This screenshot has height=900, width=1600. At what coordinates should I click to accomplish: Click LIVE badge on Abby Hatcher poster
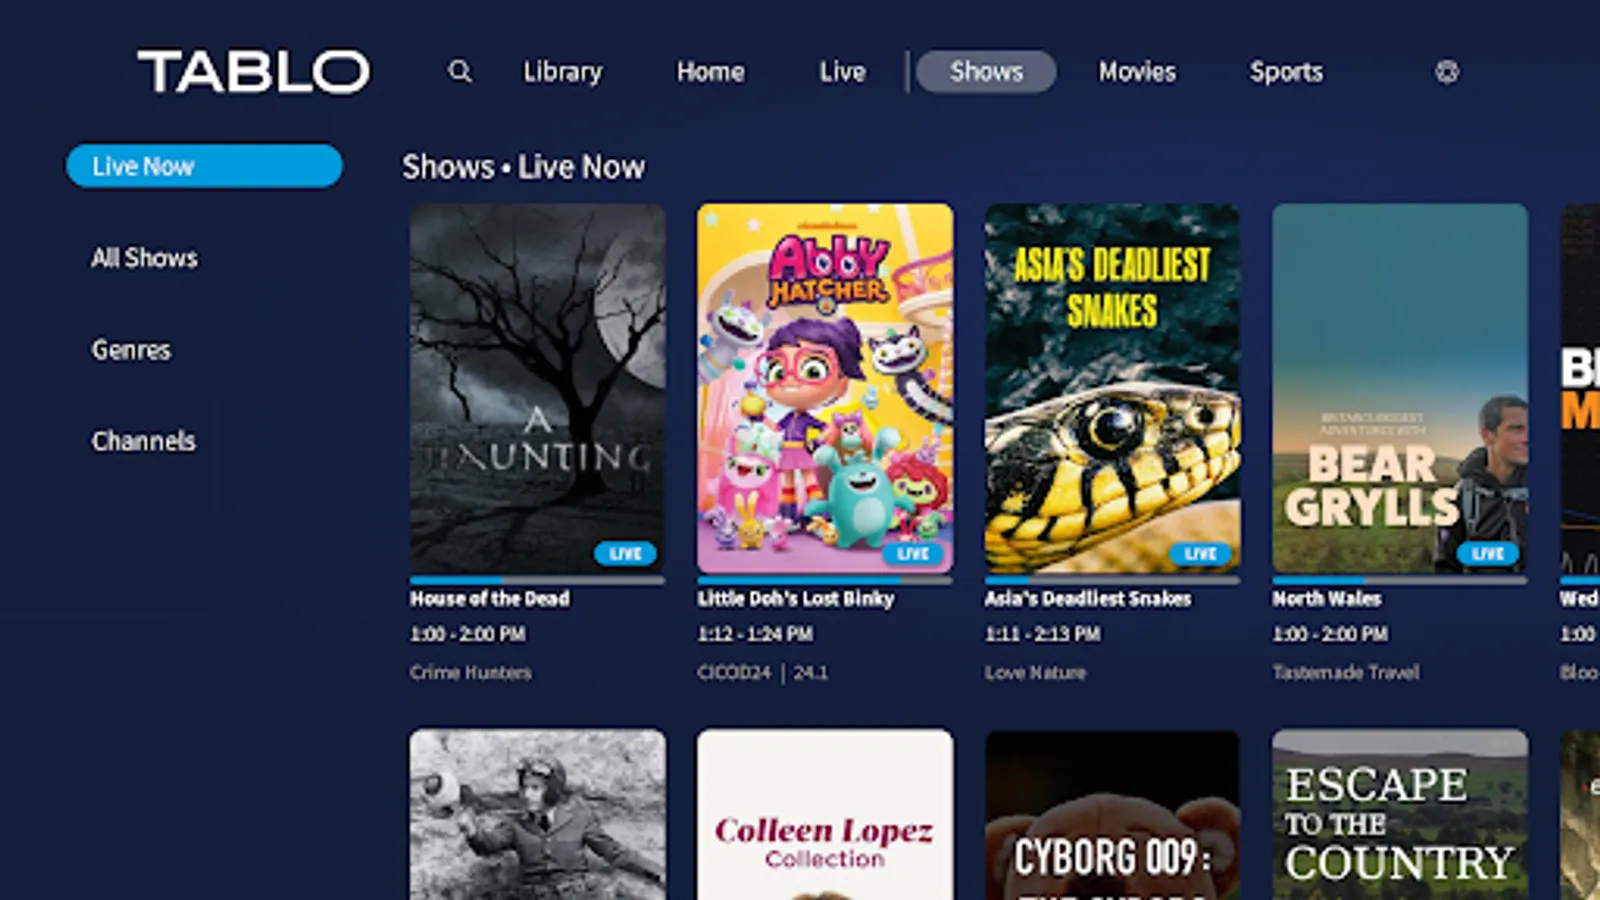pos(913,553)
